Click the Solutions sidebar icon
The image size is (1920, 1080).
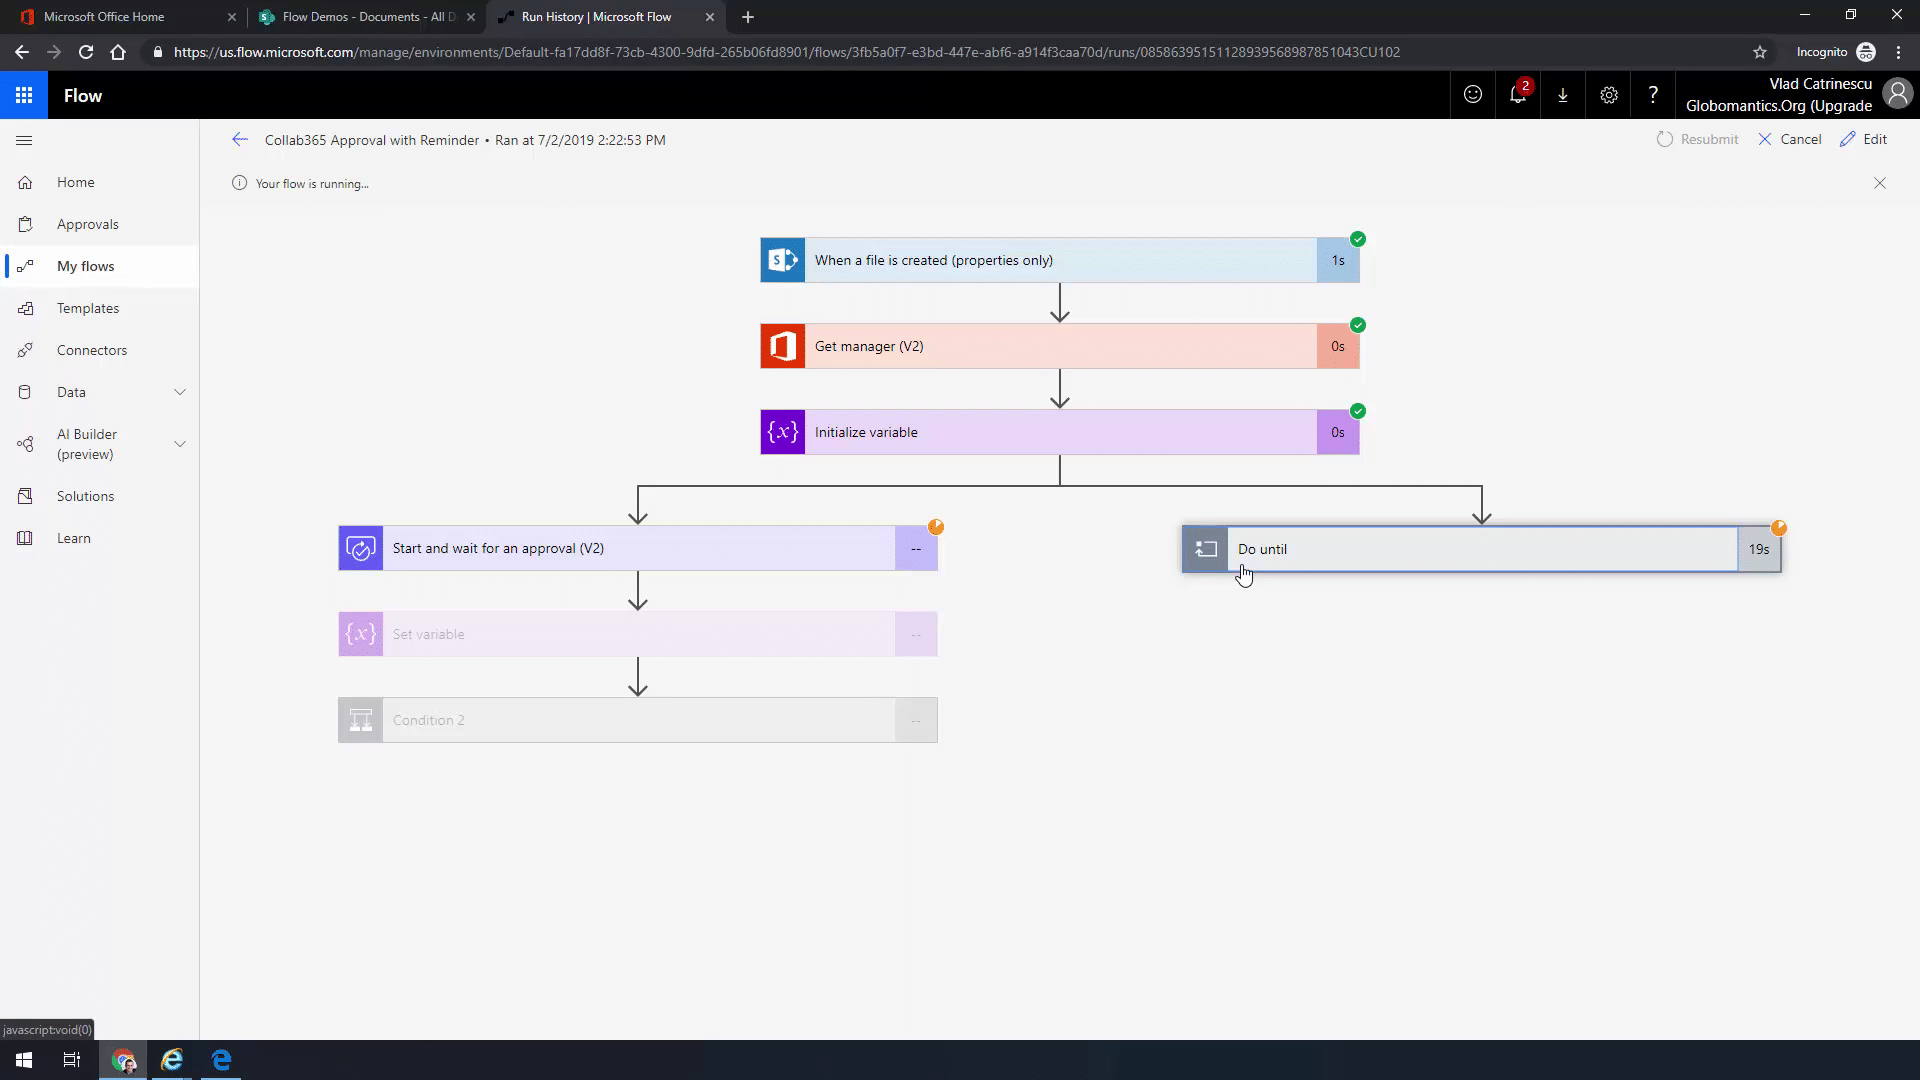pos(25,496)
